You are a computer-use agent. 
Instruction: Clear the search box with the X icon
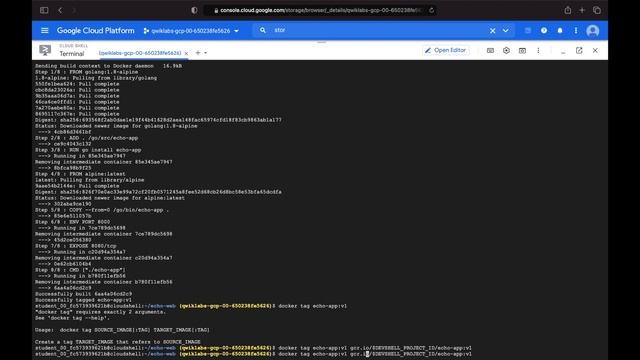(493, 31)
